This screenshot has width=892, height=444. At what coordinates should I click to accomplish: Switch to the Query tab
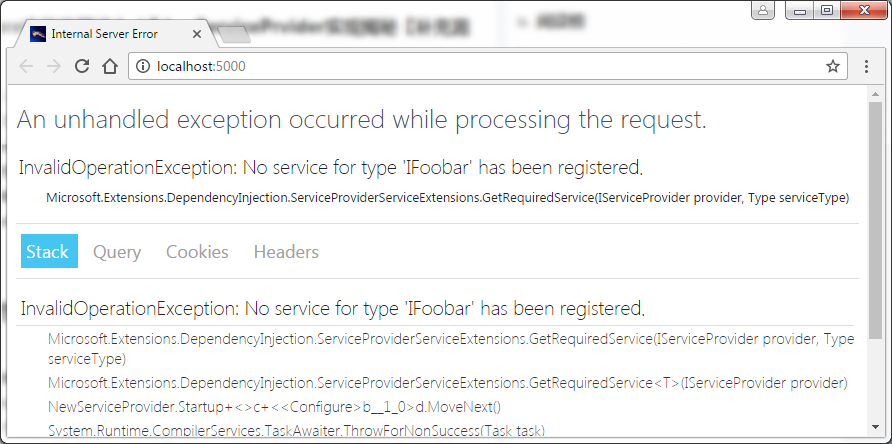point(117,252)
